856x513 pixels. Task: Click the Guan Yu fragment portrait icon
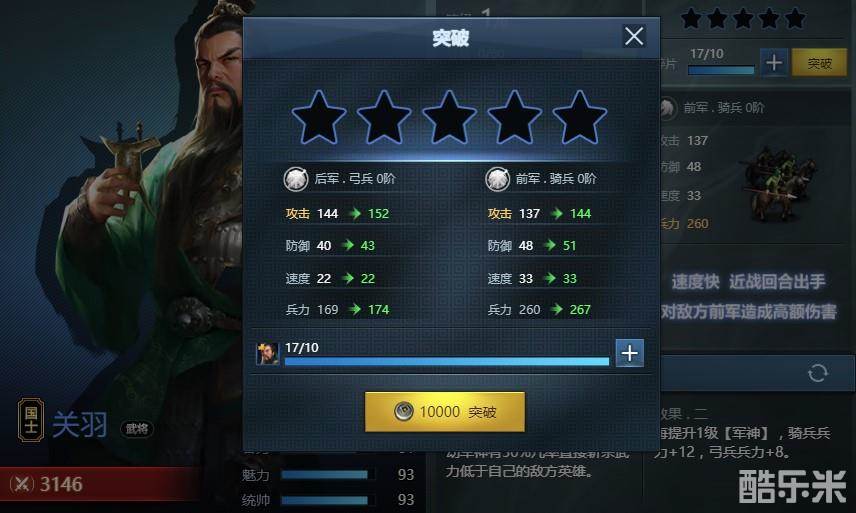click(268, 354)
